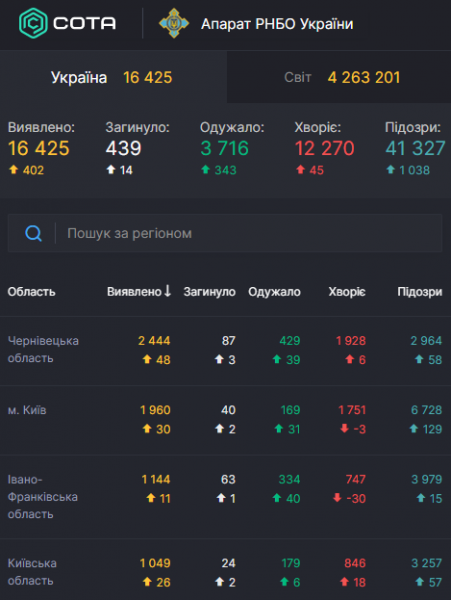Viewport: 451px width, 600px height.
Task: Click Chernivtsi suspected value 2 964
Action: point(426,341)
